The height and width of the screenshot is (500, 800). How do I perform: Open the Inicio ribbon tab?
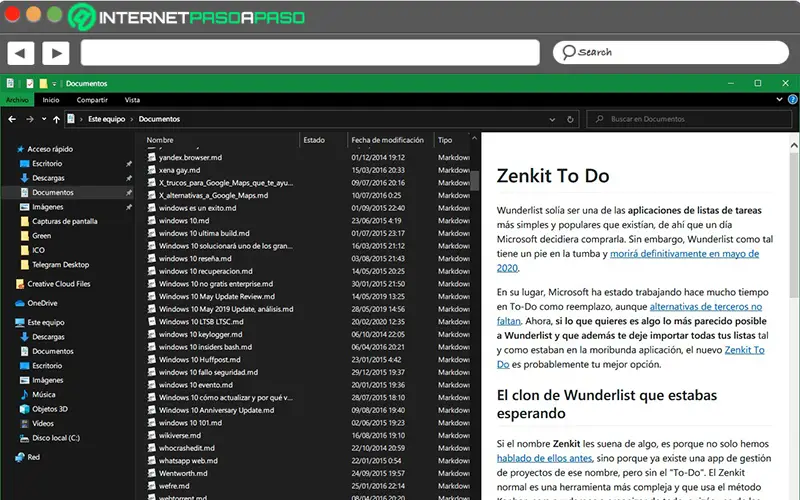pos(51,100)
